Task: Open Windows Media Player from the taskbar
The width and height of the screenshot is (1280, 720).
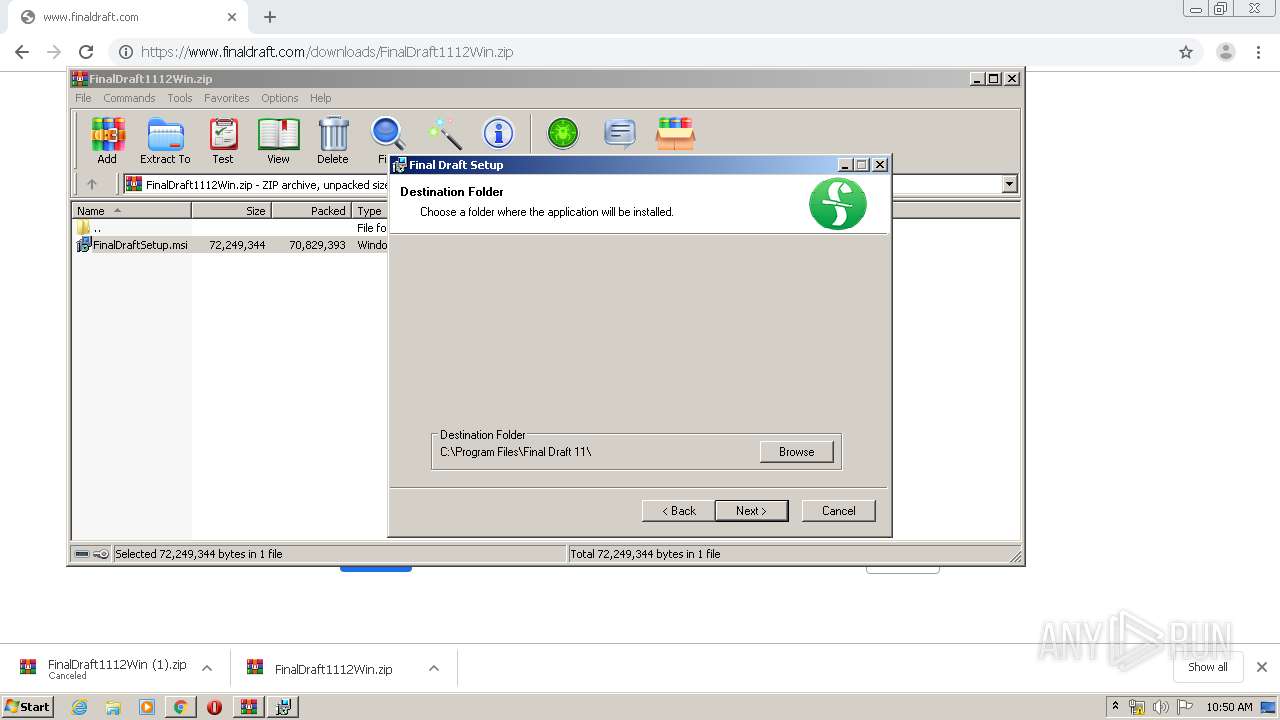Action: [x=147, y=707]
